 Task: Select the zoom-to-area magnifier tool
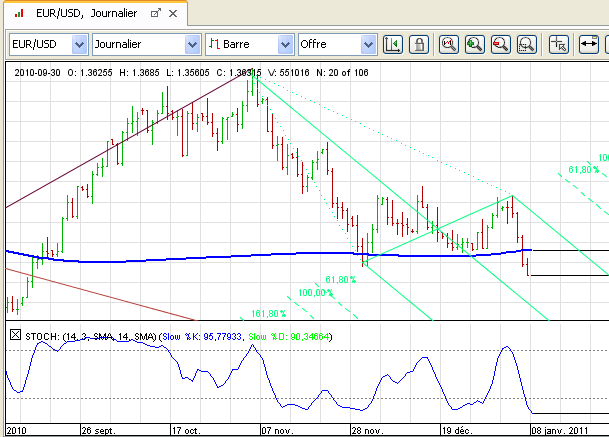coord(527,45)
